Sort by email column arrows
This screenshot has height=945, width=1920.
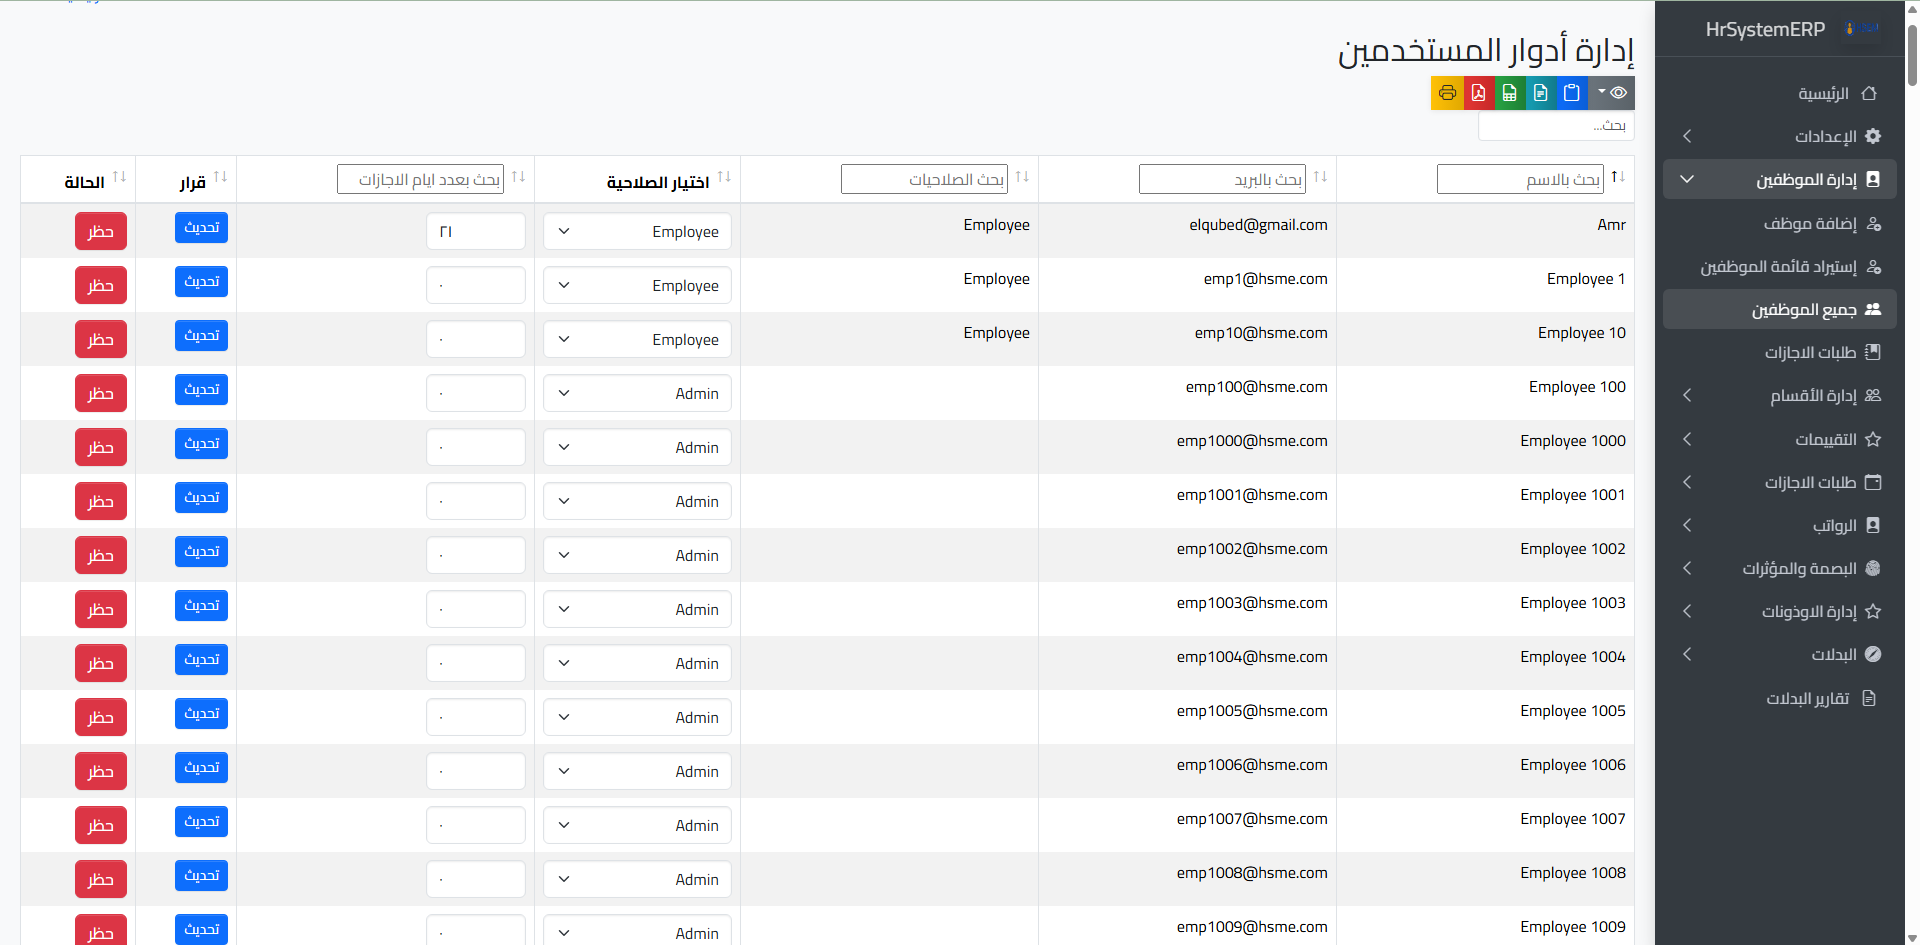[1320, 177]
